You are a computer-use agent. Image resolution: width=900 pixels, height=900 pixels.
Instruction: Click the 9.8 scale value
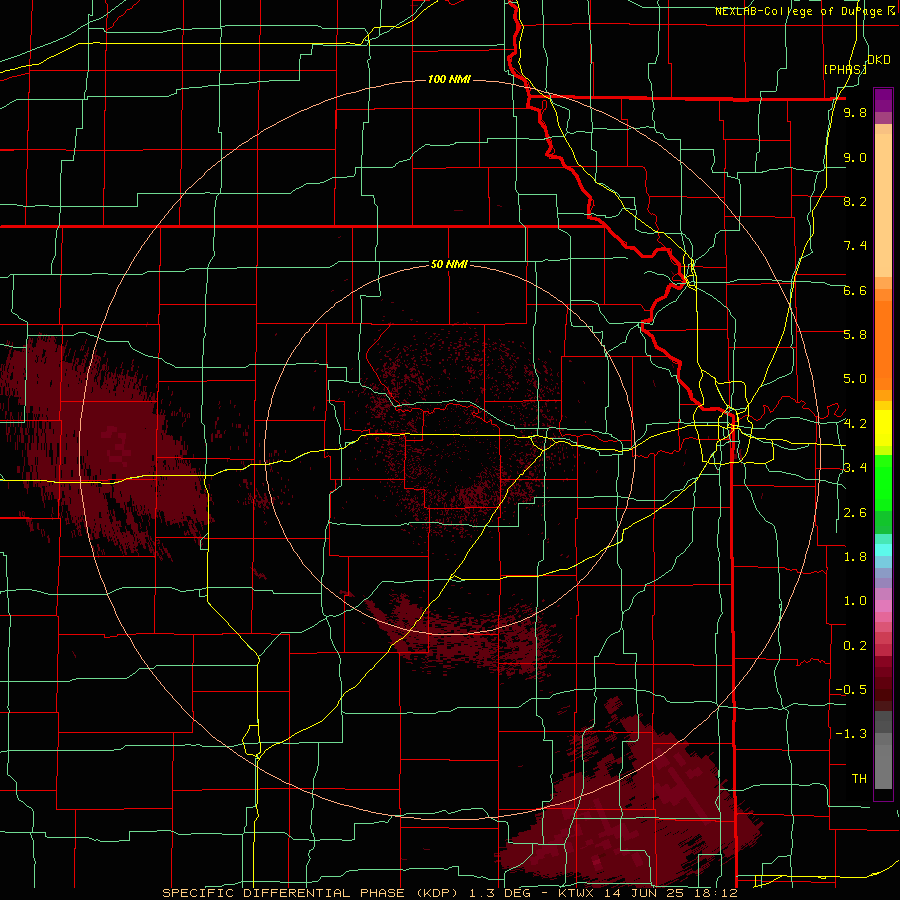tap(855, 113)
